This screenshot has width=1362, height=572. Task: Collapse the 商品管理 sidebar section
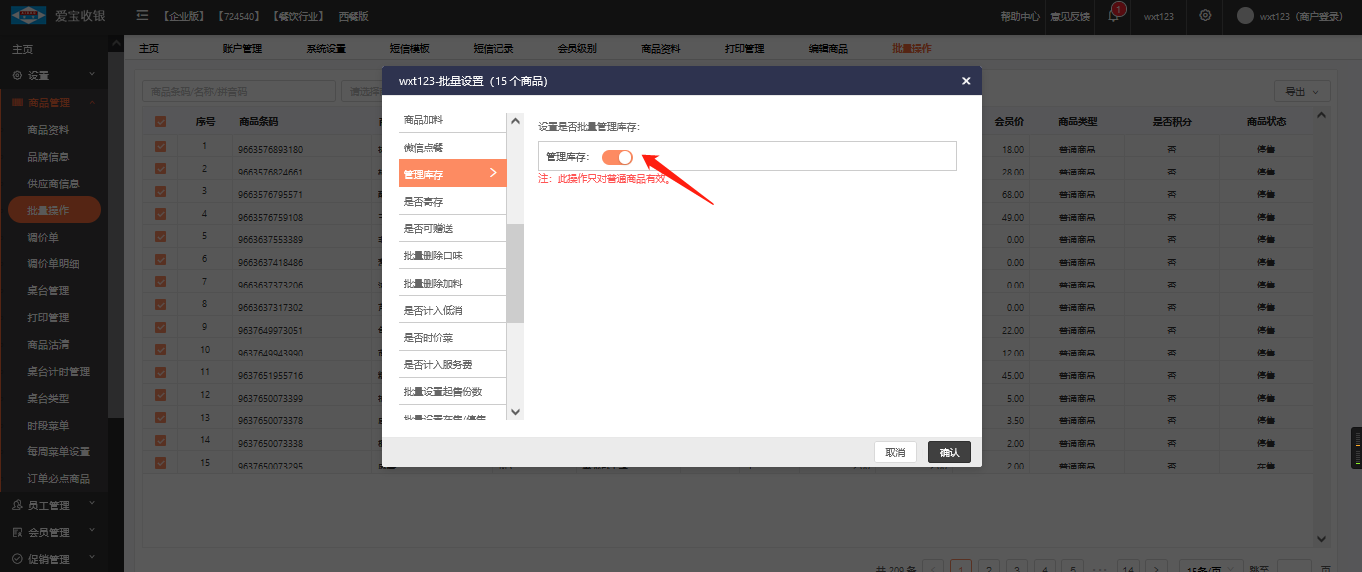[92, 102]
